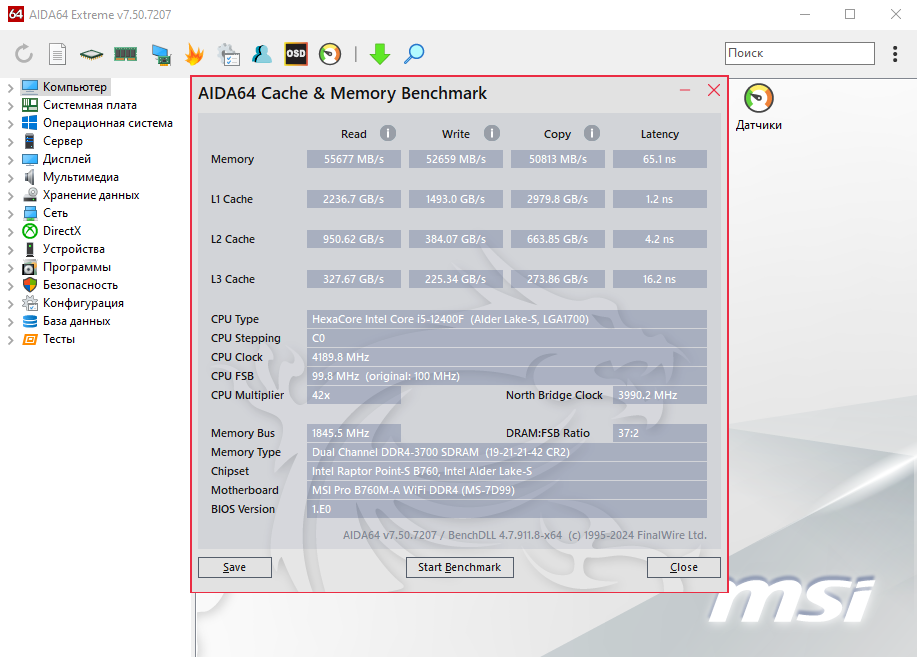This screenshot has width=917, height=657.
Task: Open the OSD panel icon
Action: [296, 54]
